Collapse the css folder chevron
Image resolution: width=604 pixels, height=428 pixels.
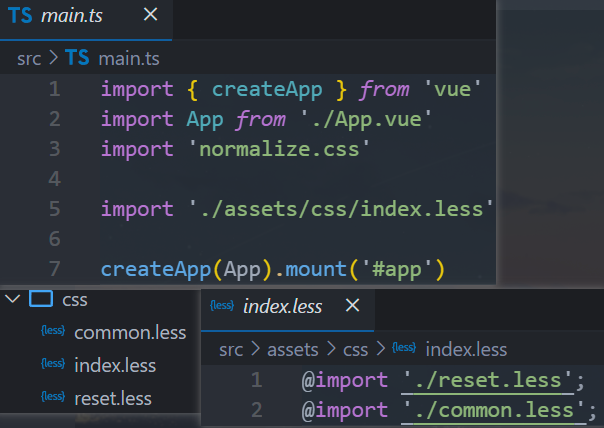coord(12,299)
